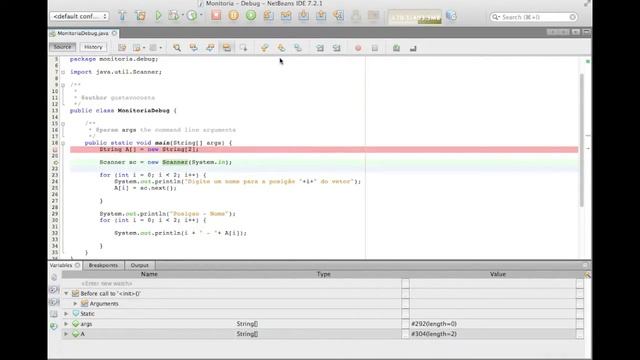This screenshot has height=360, width=640.
Task: Collapse the fold at the main method line
Action: tap(63, 143)
